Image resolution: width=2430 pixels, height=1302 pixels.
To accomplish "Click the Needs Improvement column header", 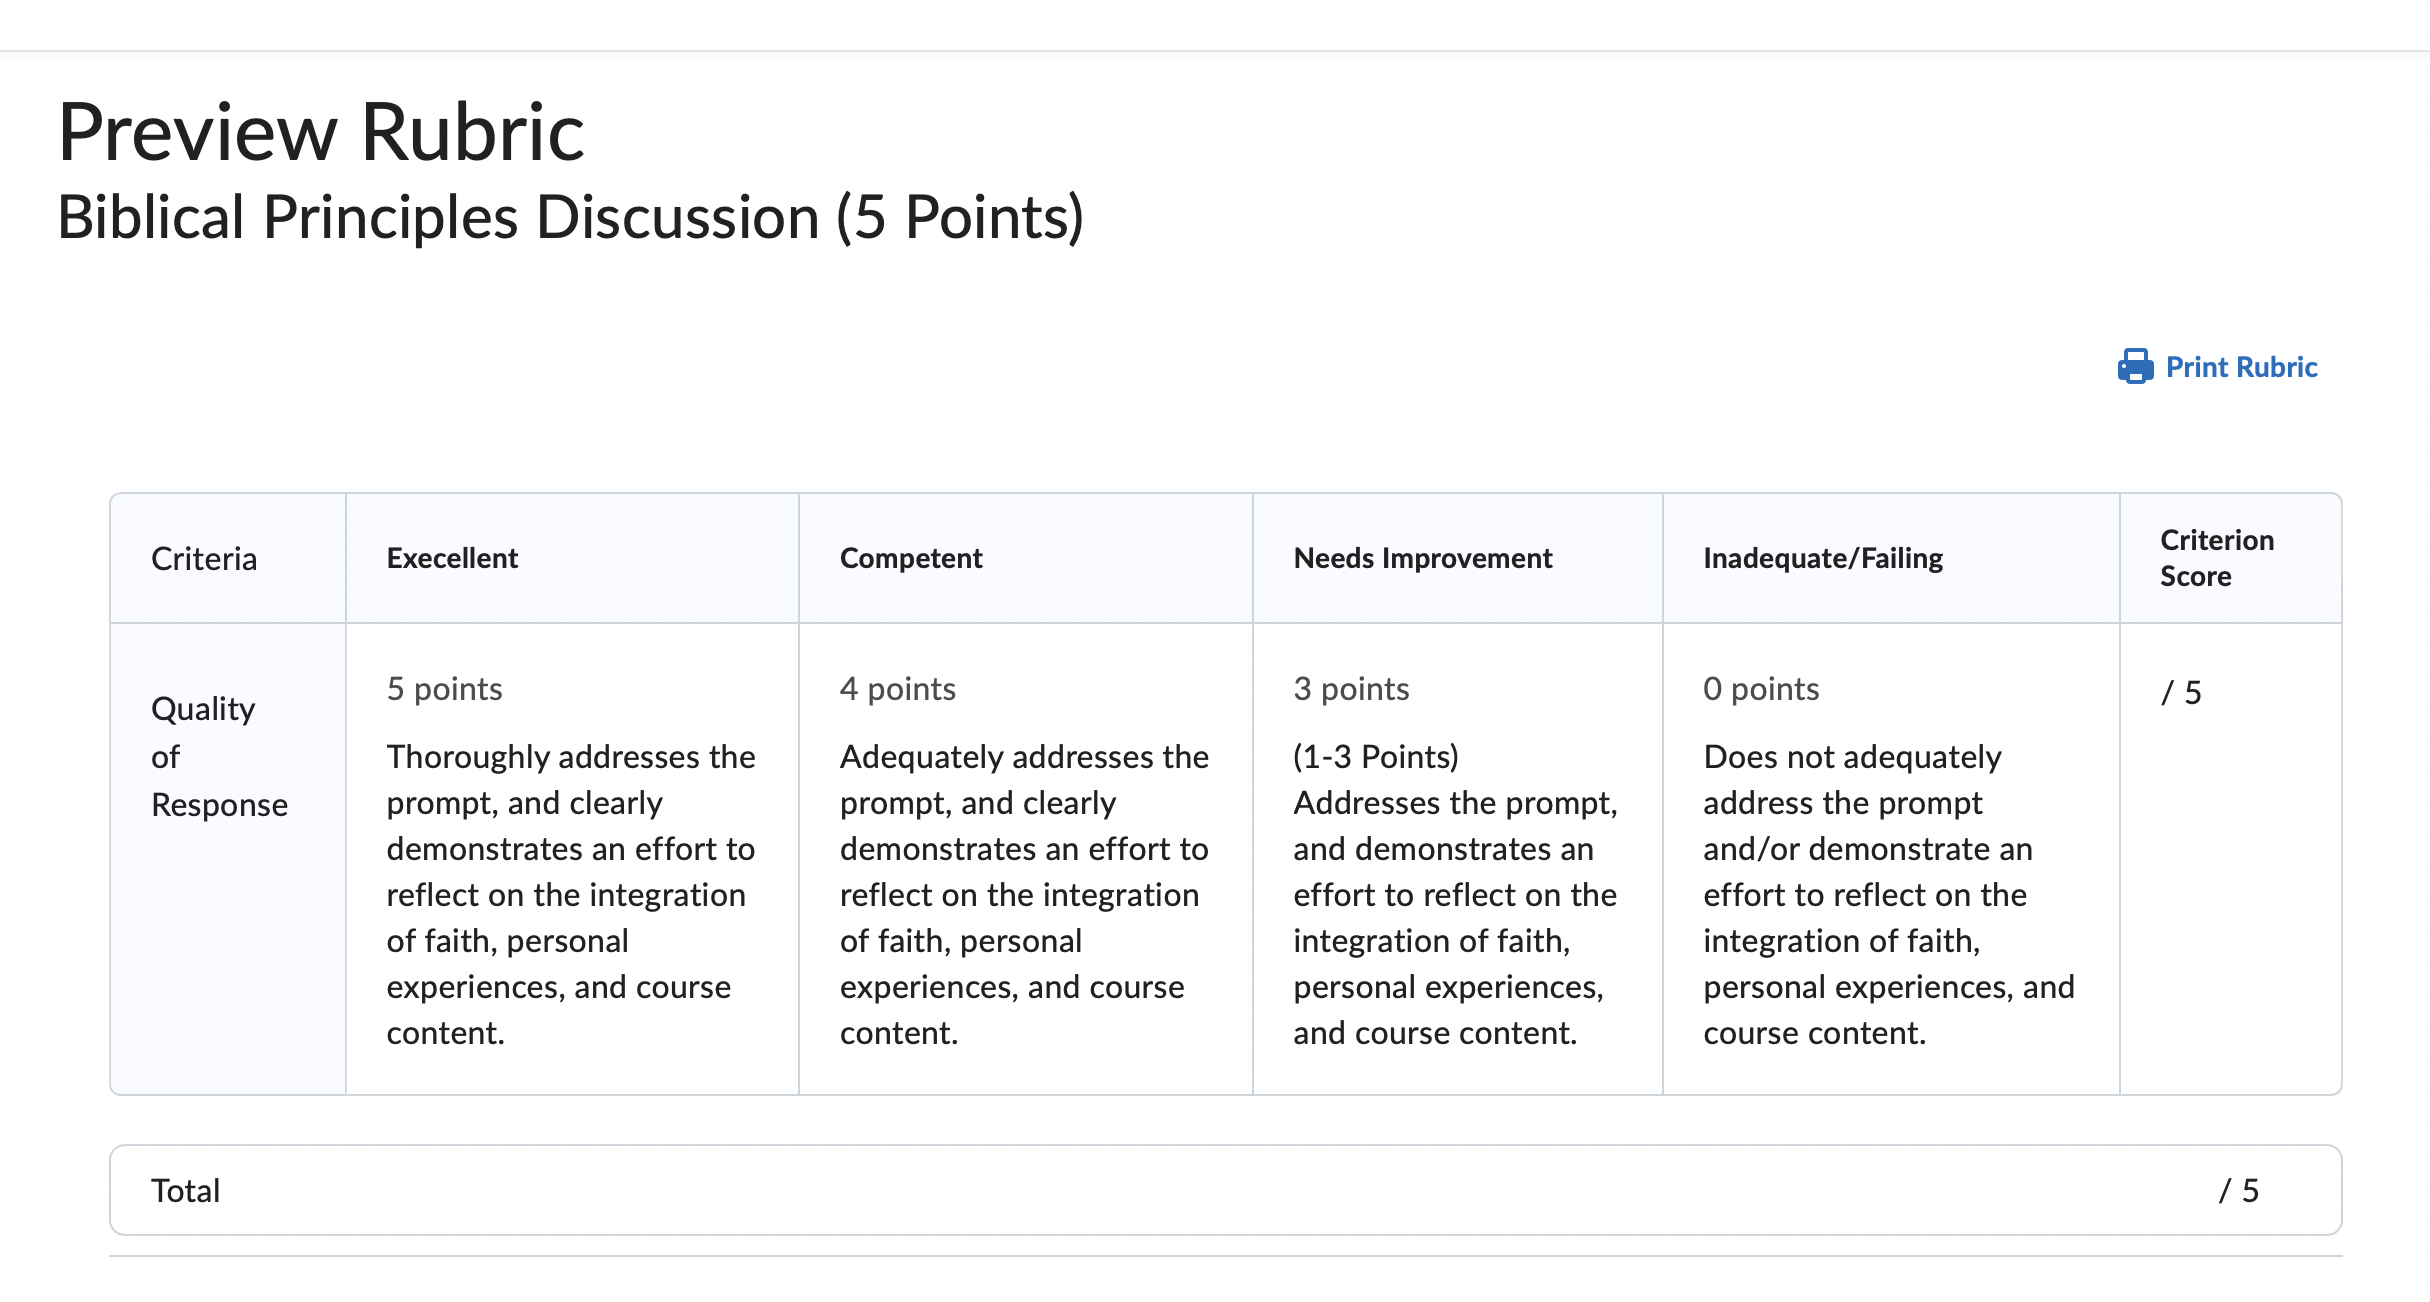I will click(x=1423, y=558).
